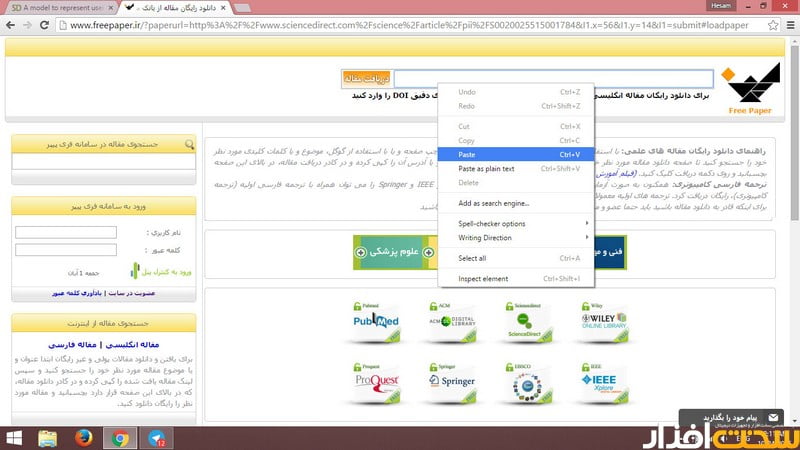Open the ScienceDirect database logo
The width and height of the screenshot is (800, 450).
click(x=528, y=322)
